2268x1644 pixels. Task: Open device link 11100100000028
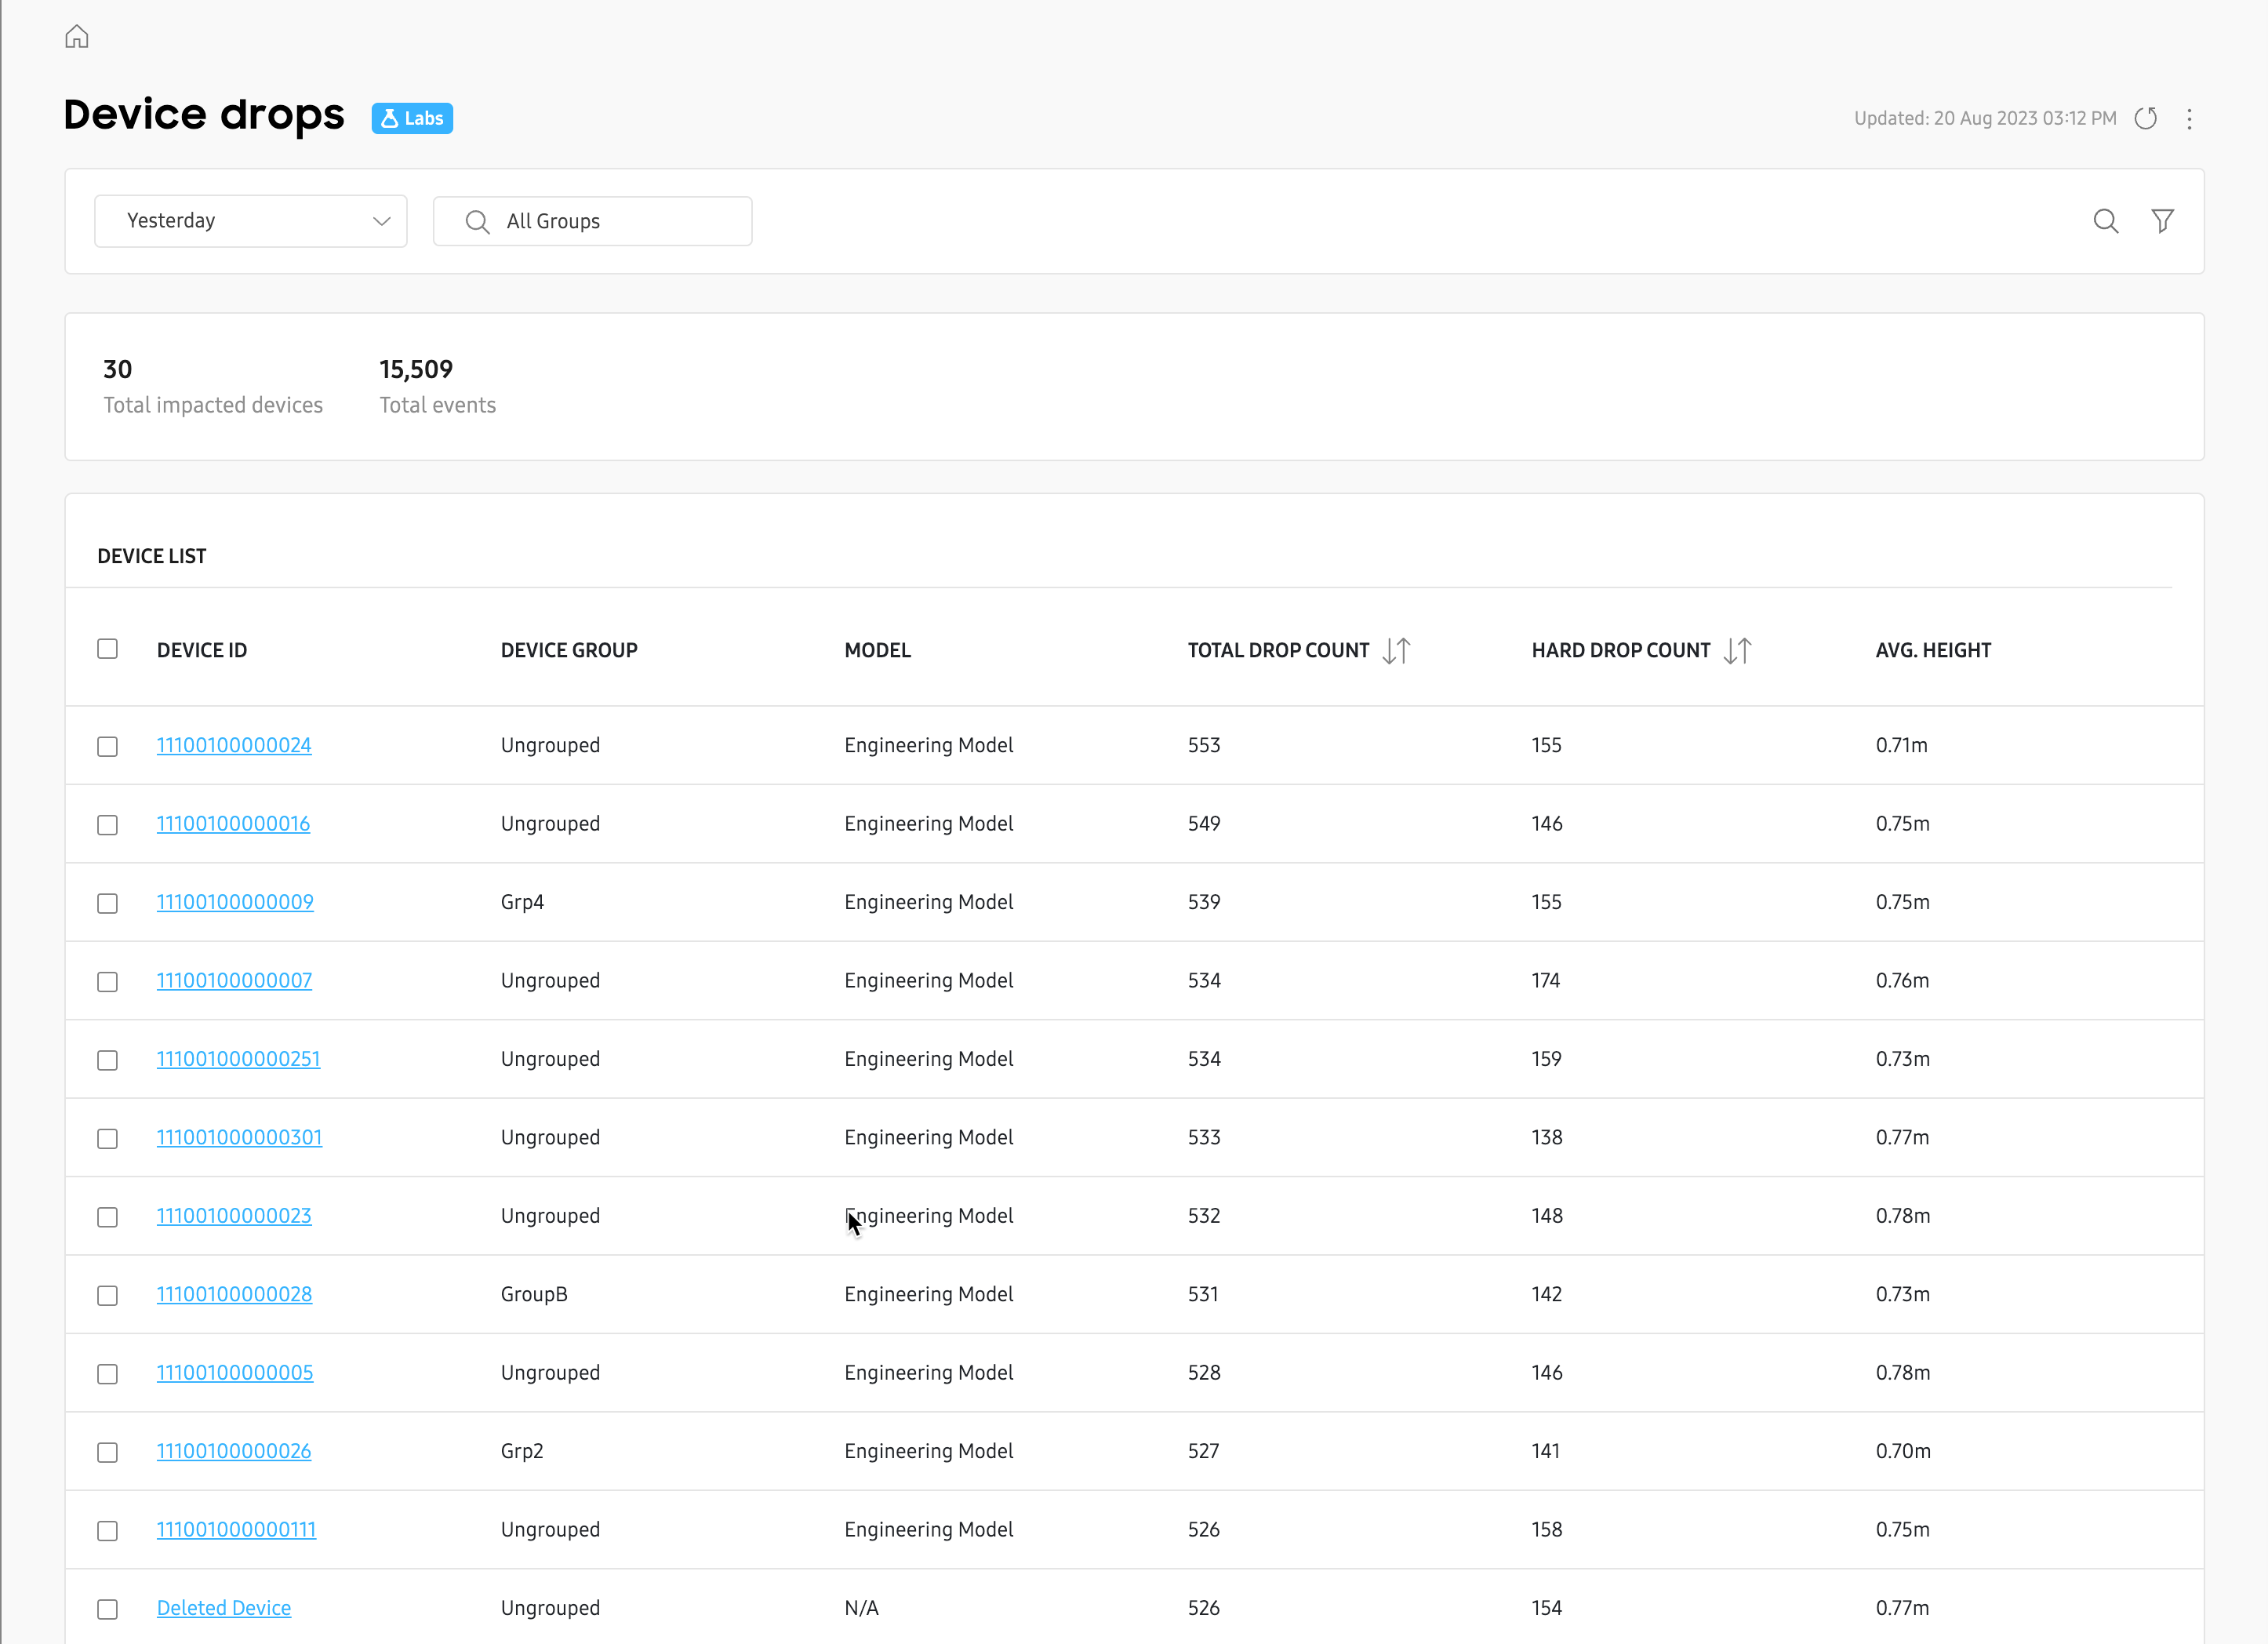(x=234, y=1294)
